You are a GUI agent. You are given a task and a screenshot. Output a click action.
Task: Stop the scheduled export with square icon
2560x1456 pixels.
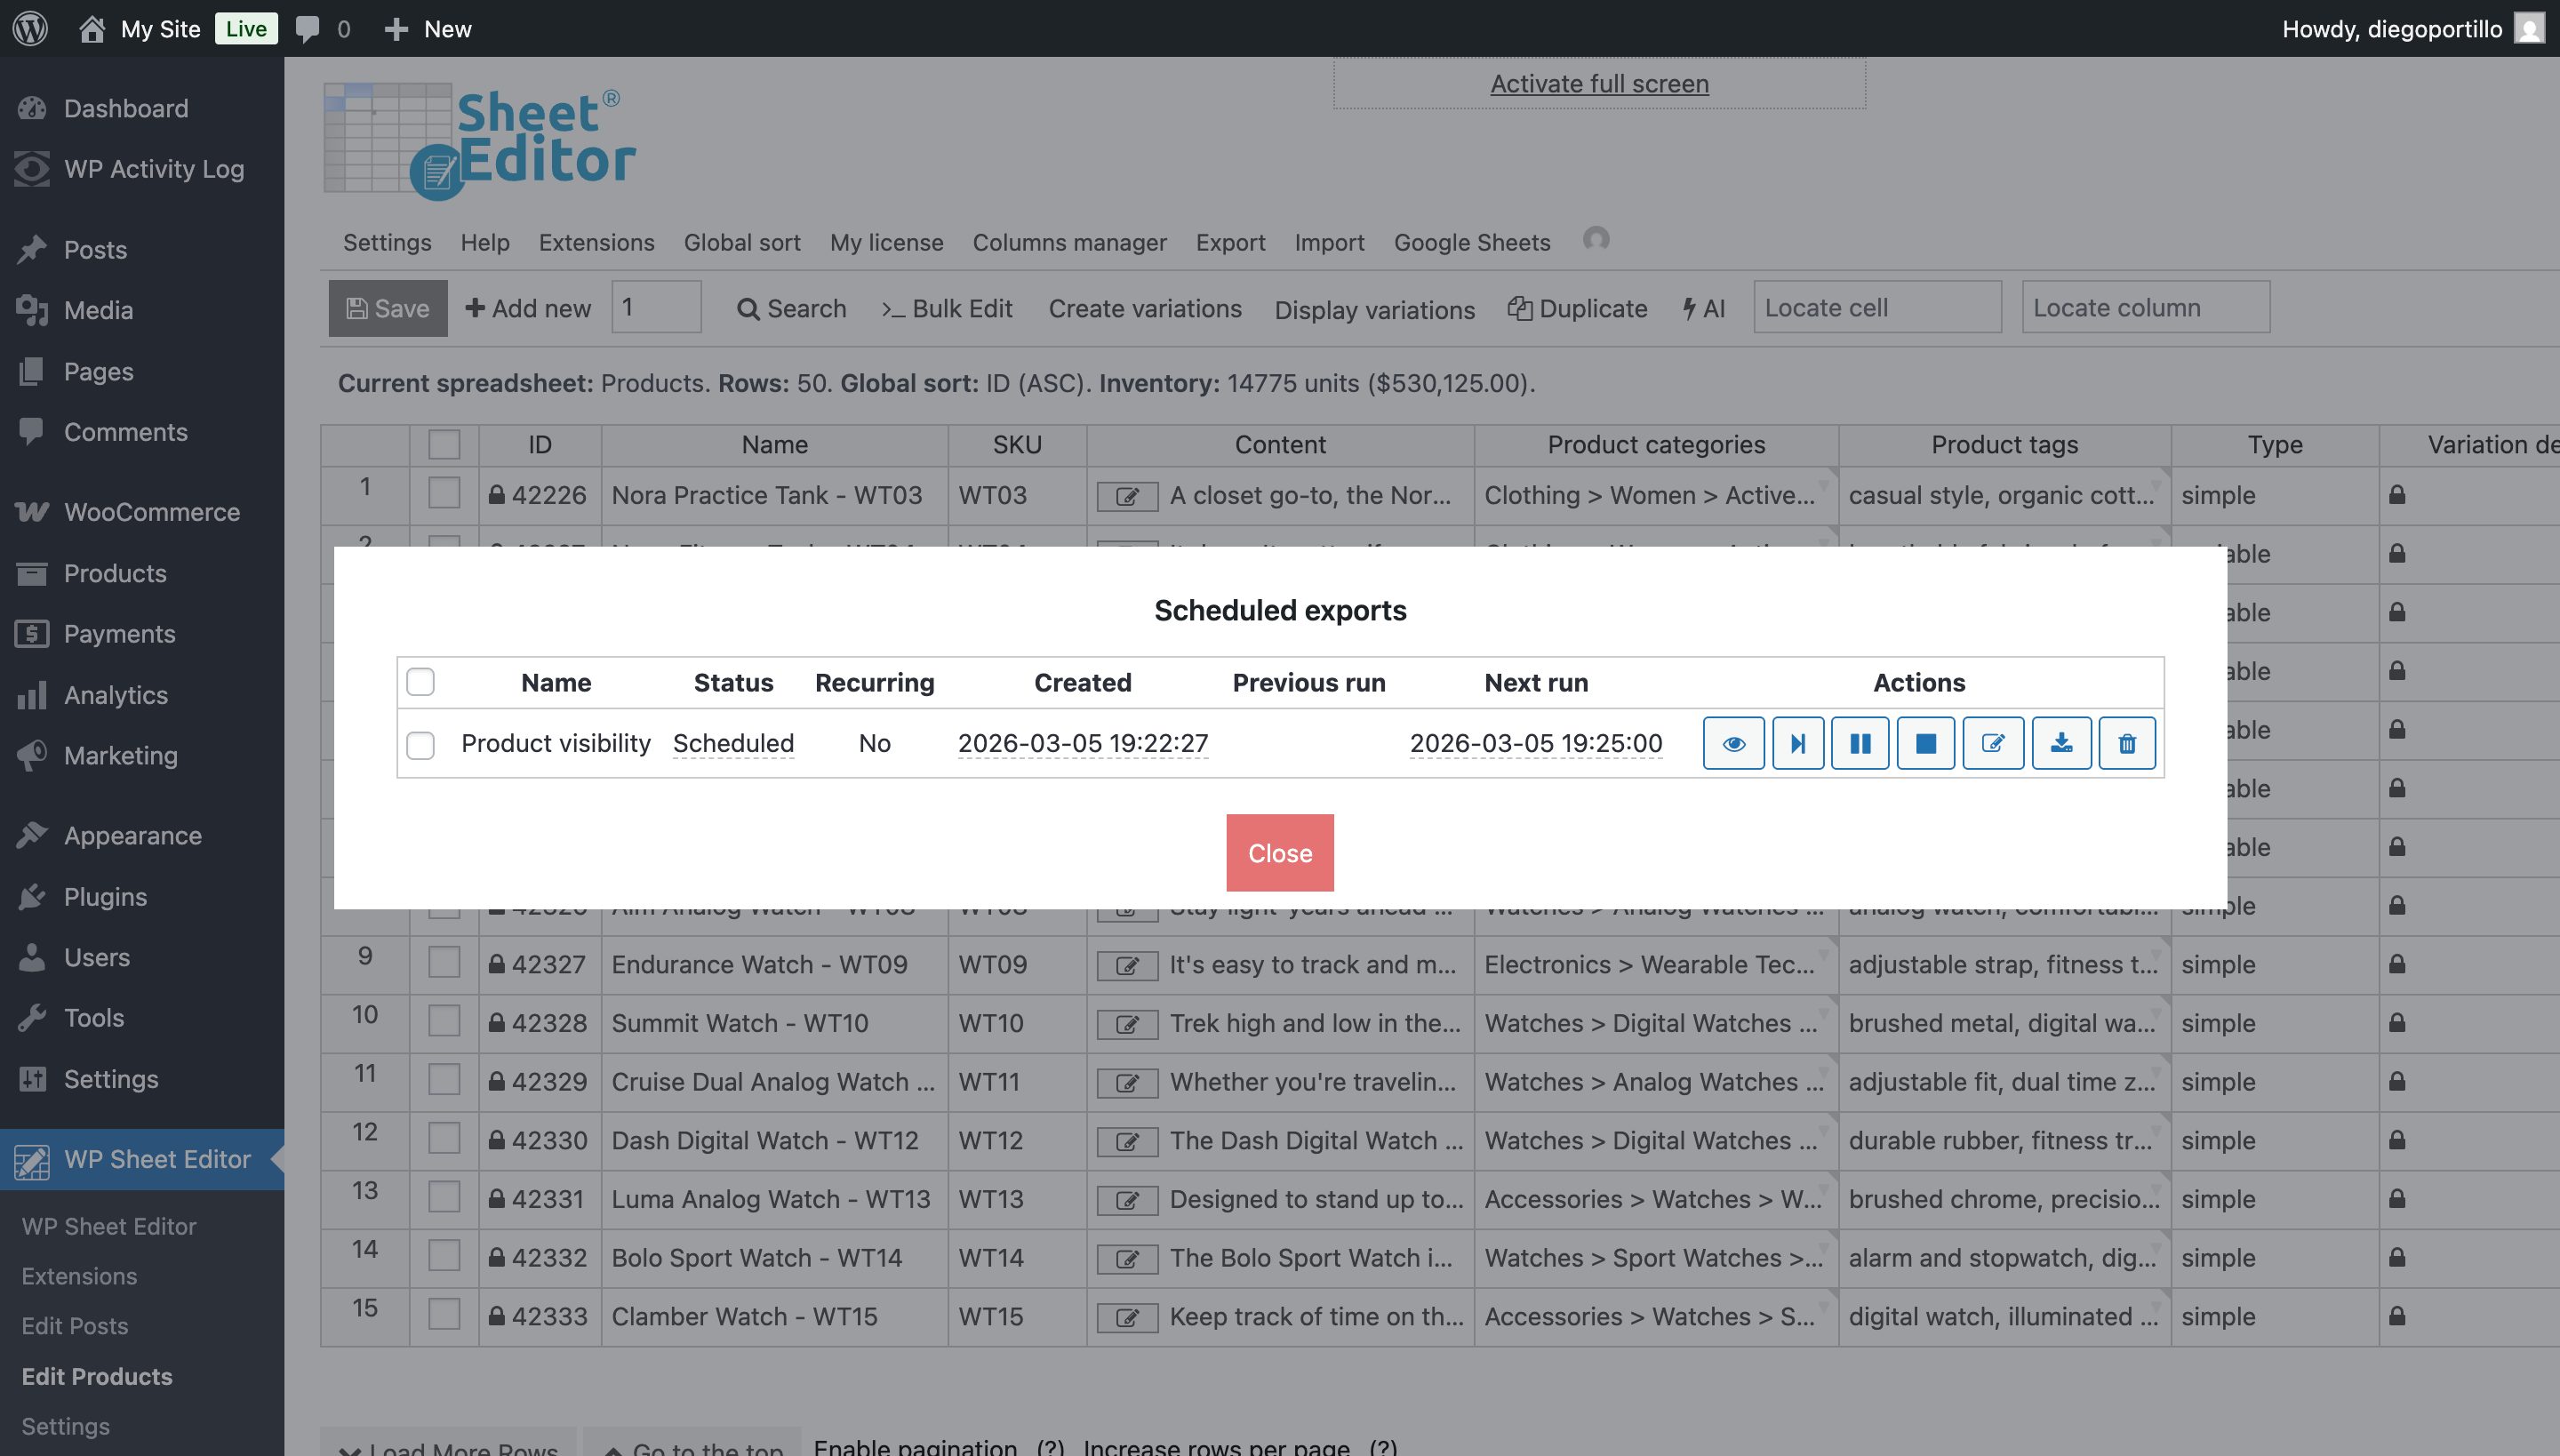[x=1925, y=743]
